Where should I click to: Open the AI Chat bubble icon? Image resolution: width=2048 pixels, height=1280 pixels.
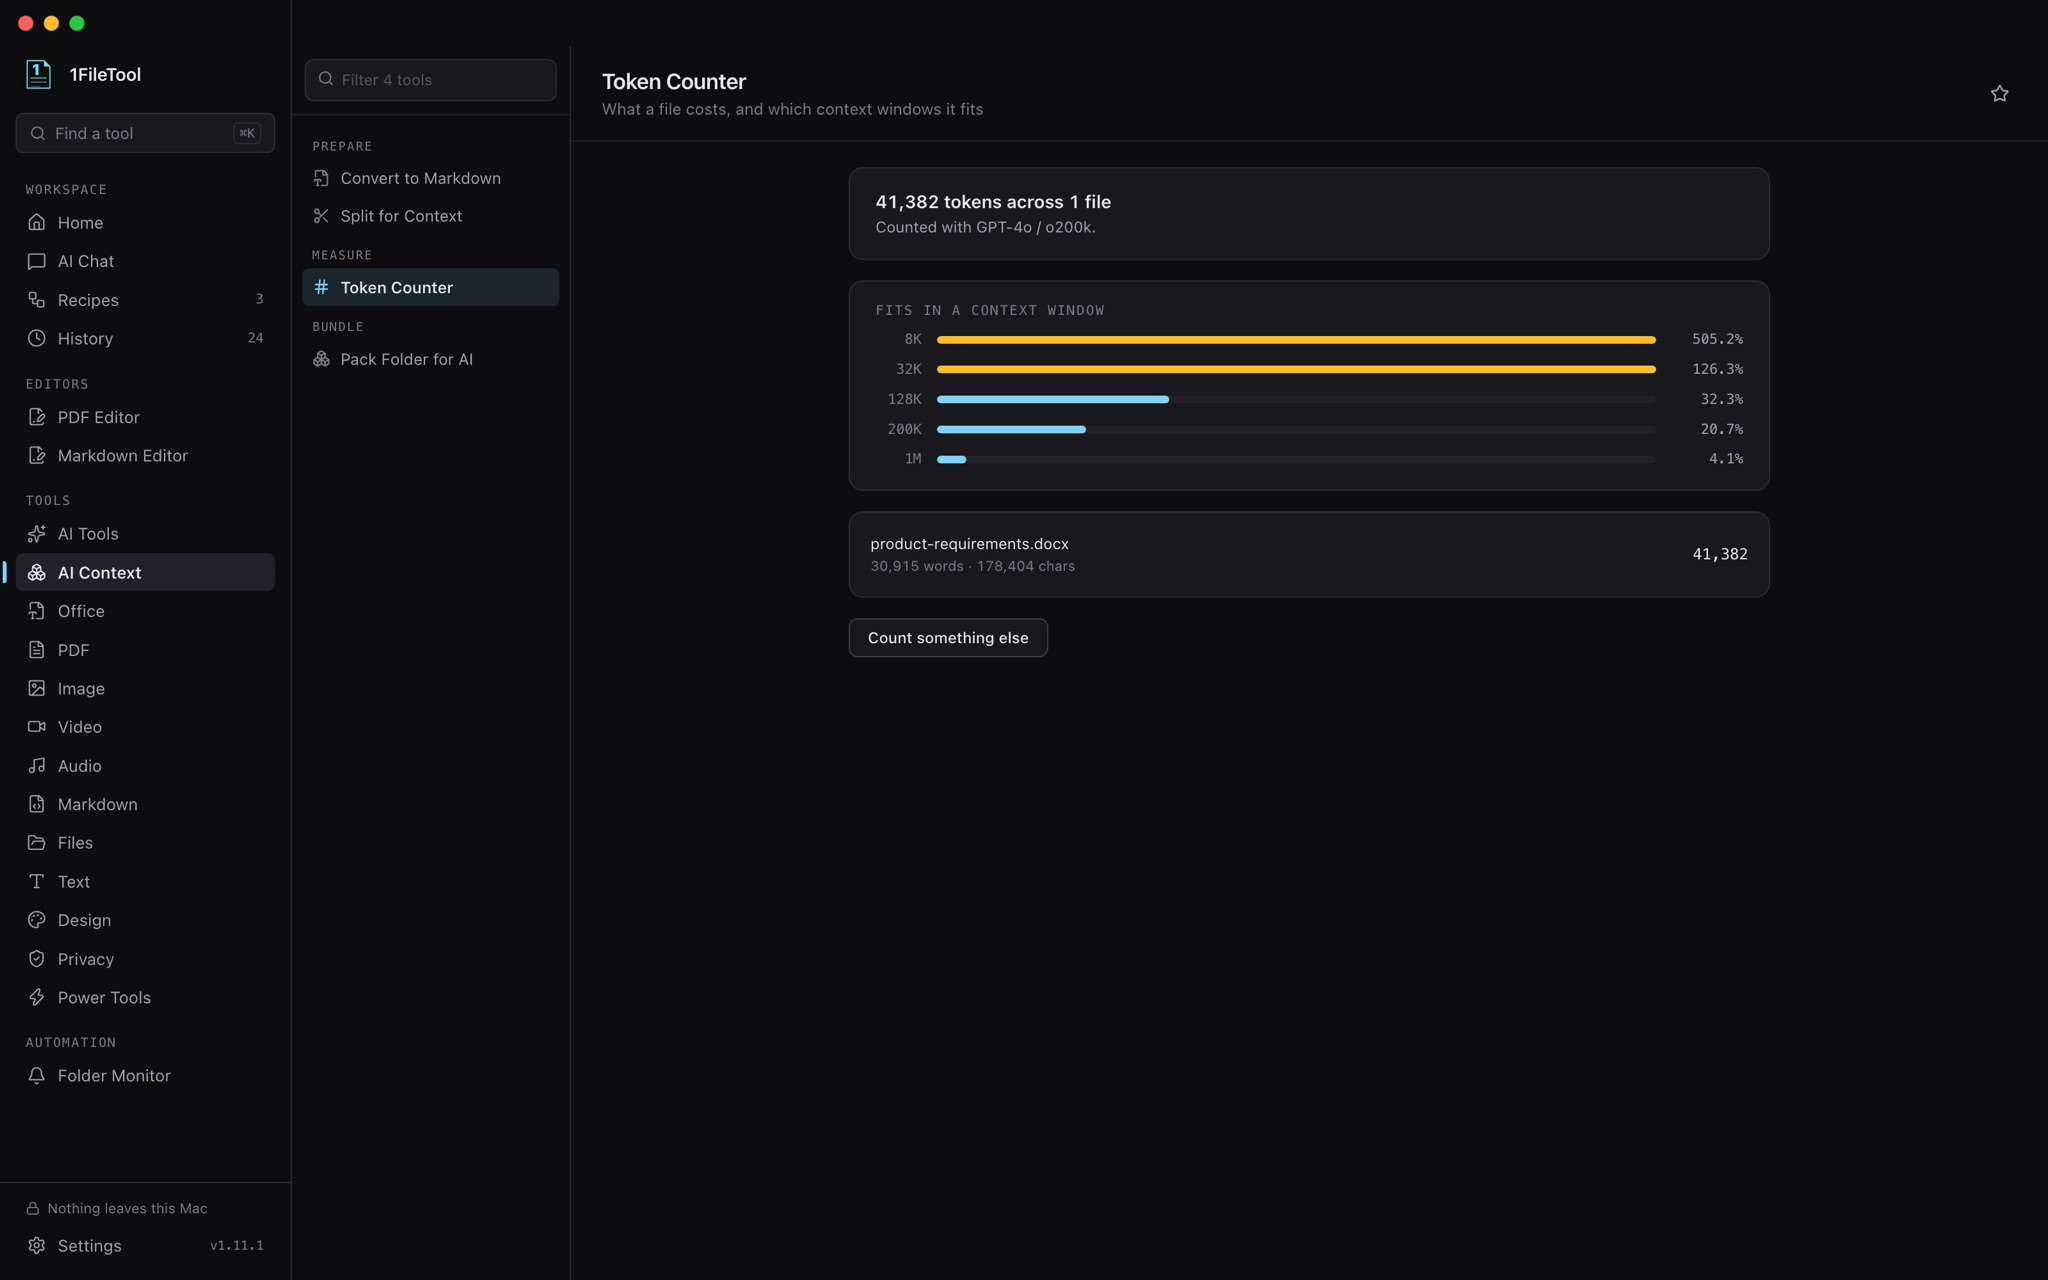point(37,261)
